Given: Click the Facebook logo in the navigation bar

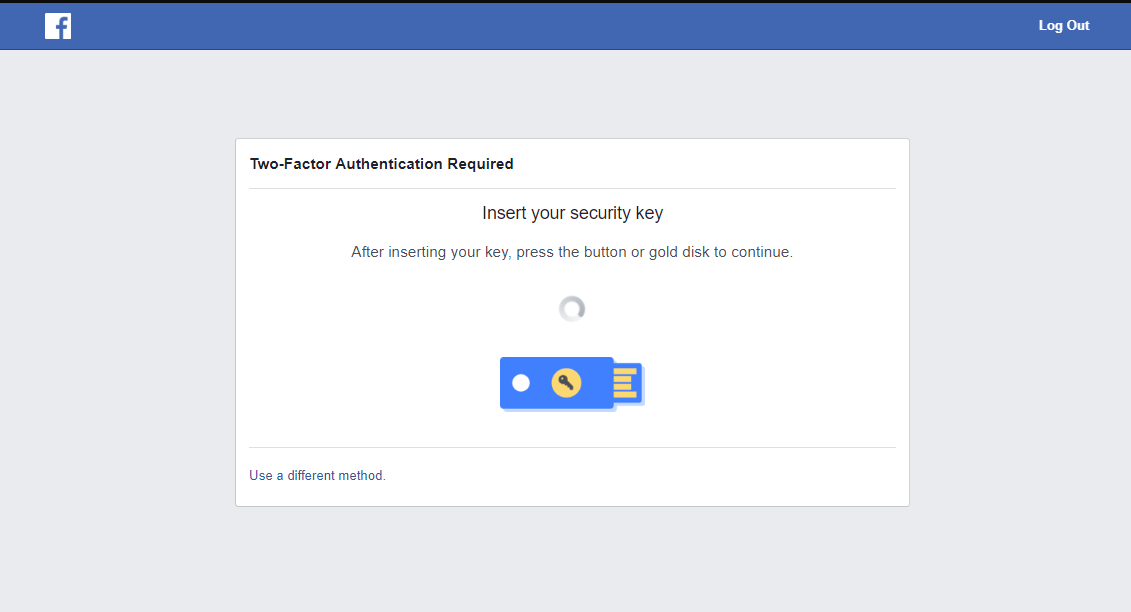Looking at the screenshot, I should (57, 26).
